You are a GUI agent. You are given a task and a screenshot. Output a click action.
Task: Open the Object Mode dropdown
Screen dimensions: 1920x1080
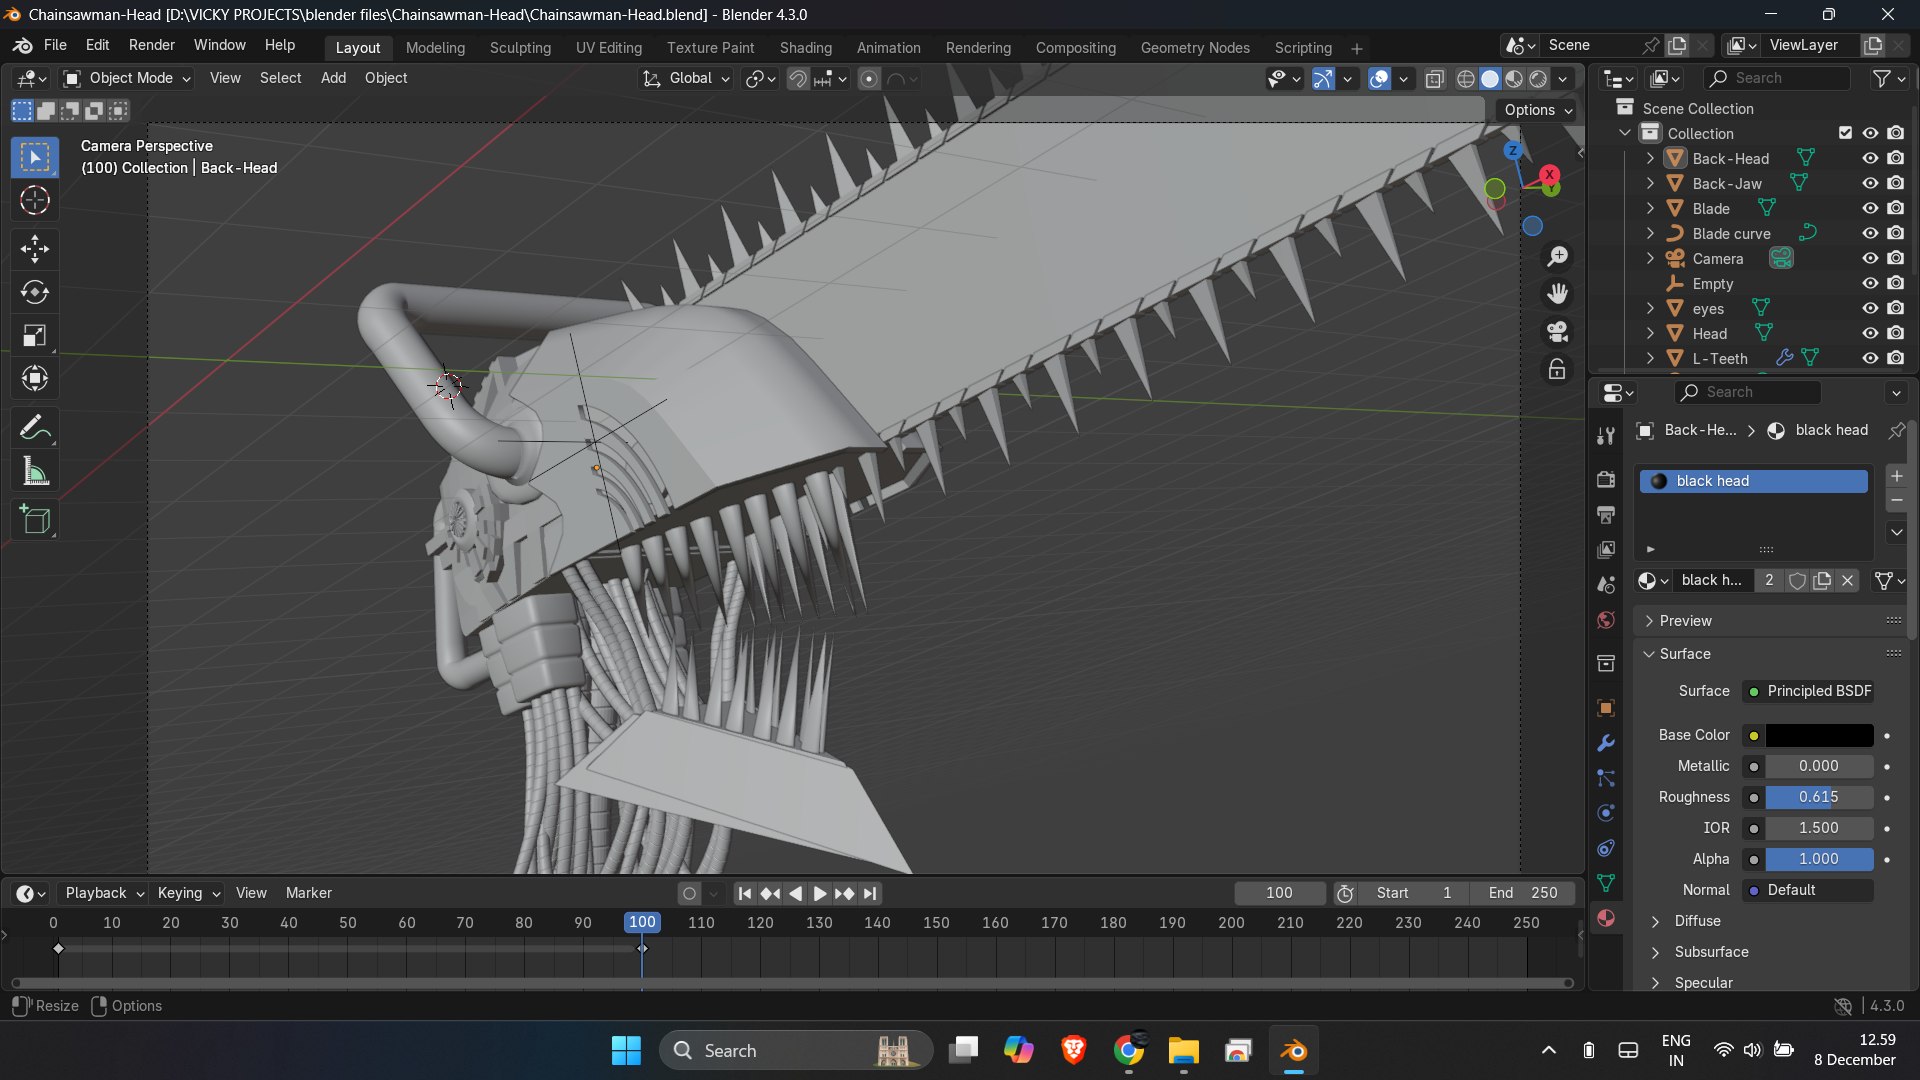(x=126, y=78)
